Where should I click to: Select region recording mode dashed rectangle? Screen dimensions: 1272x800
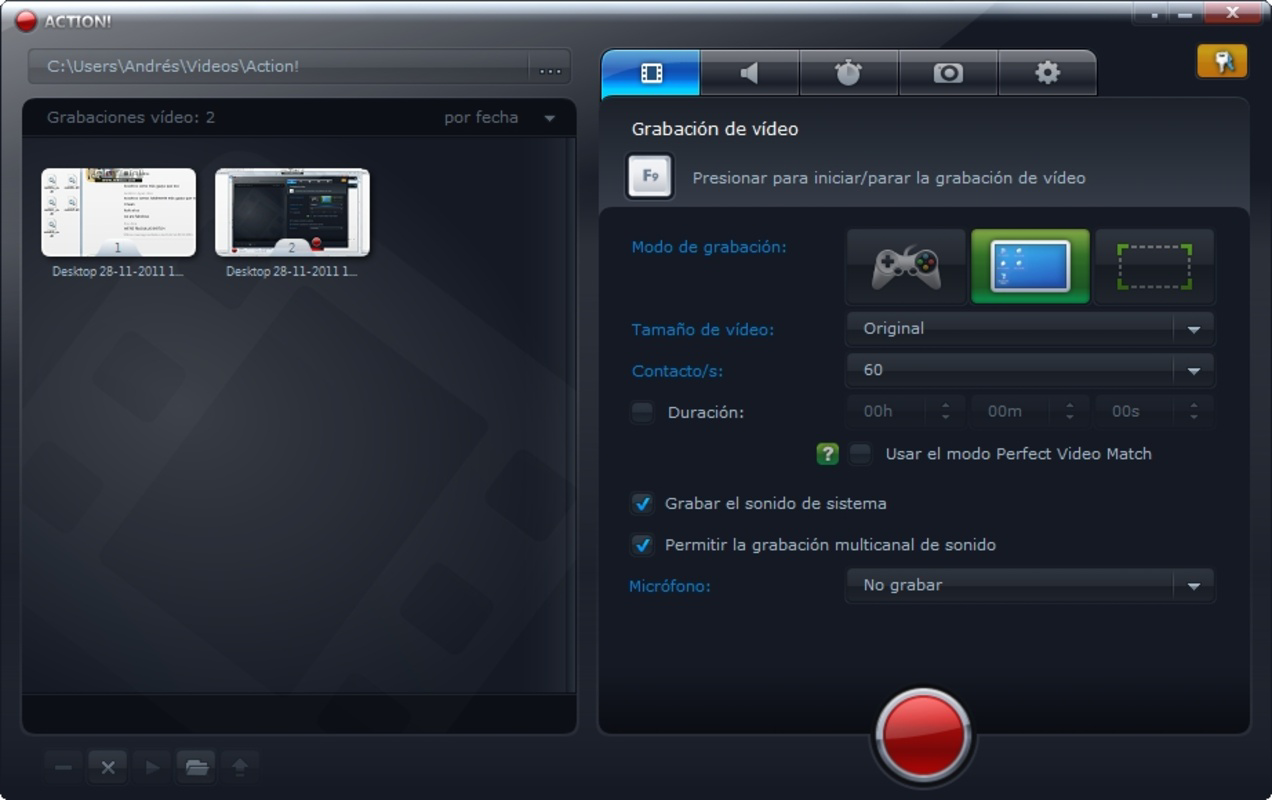click(x=1154, y=267)
